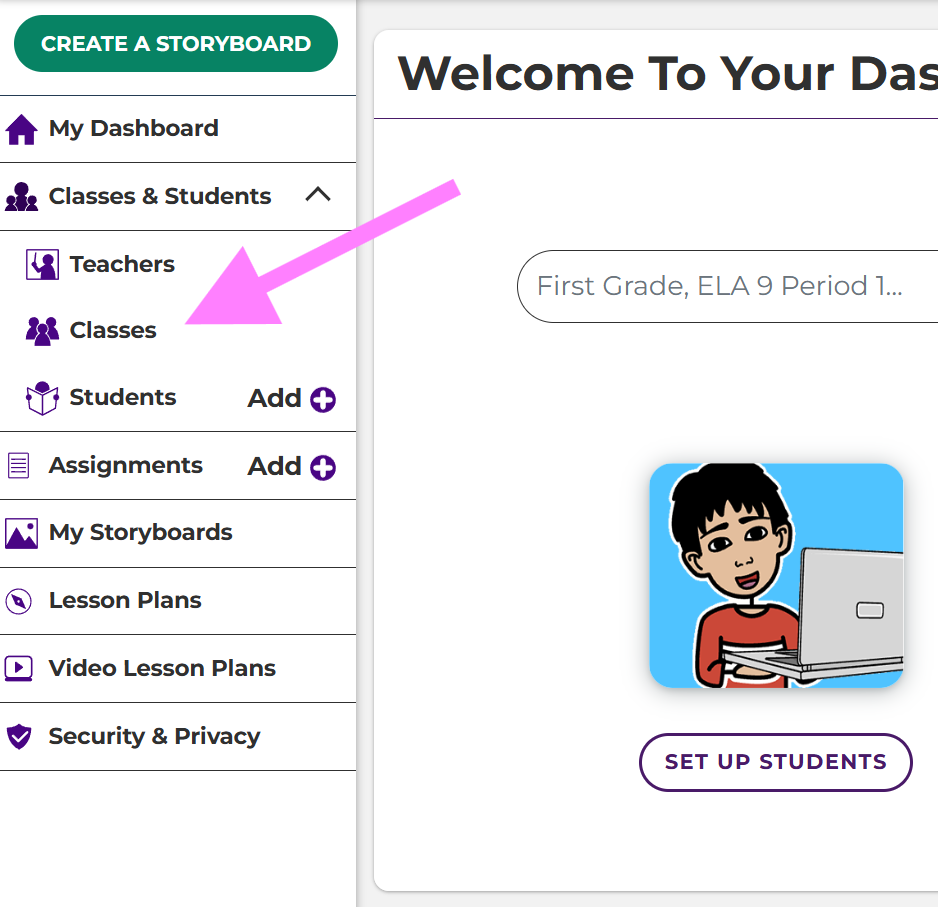Viewport: 938px width, 907px height.
Task: Click the Assignments document icon
Action: coord(18,466)
